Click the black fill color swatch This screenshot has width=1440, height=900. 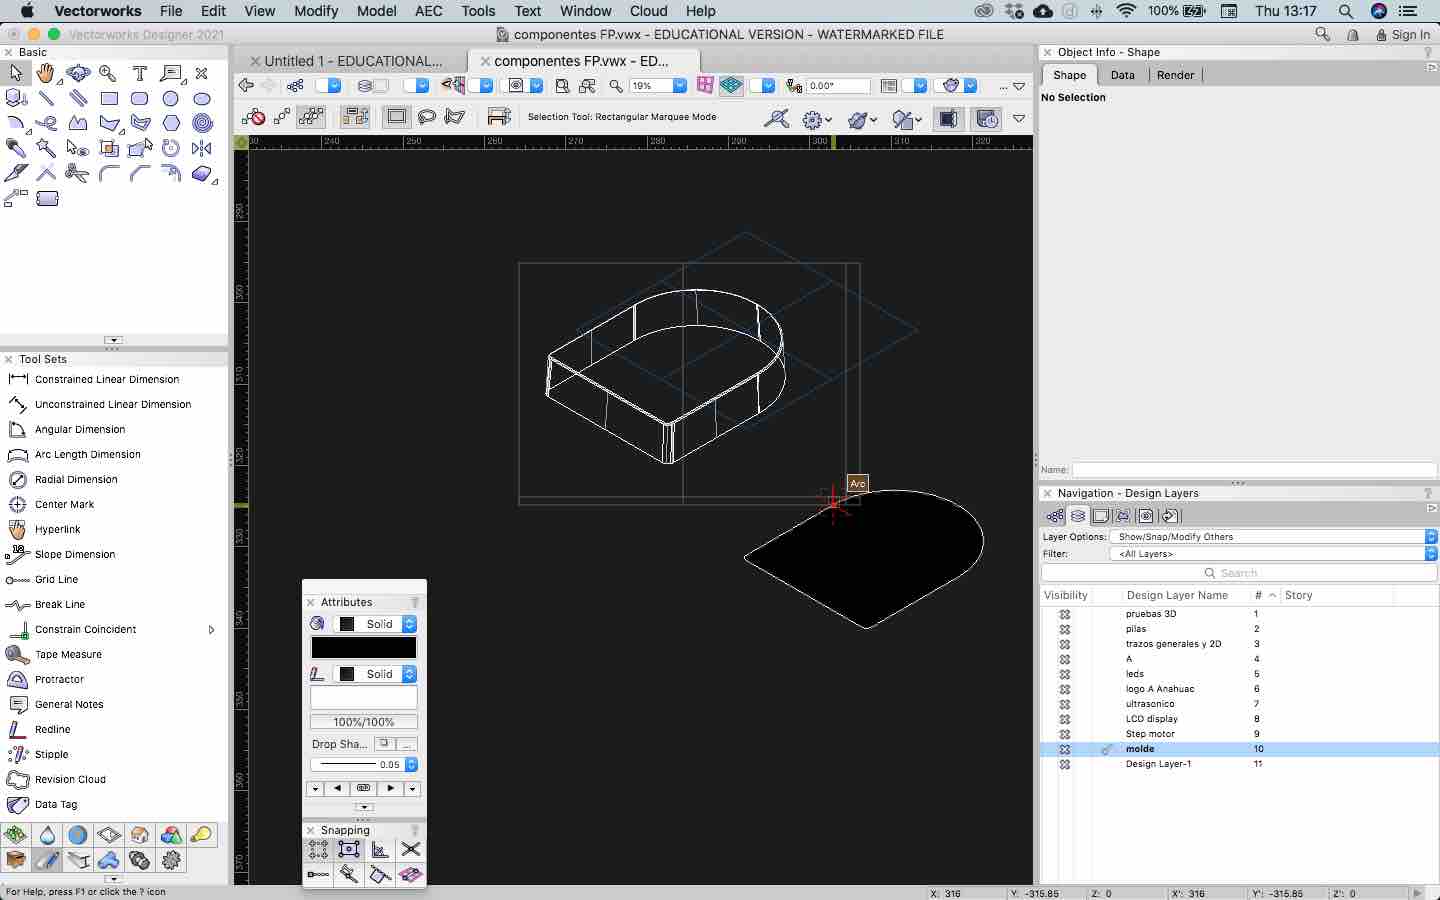coord(364,648)
